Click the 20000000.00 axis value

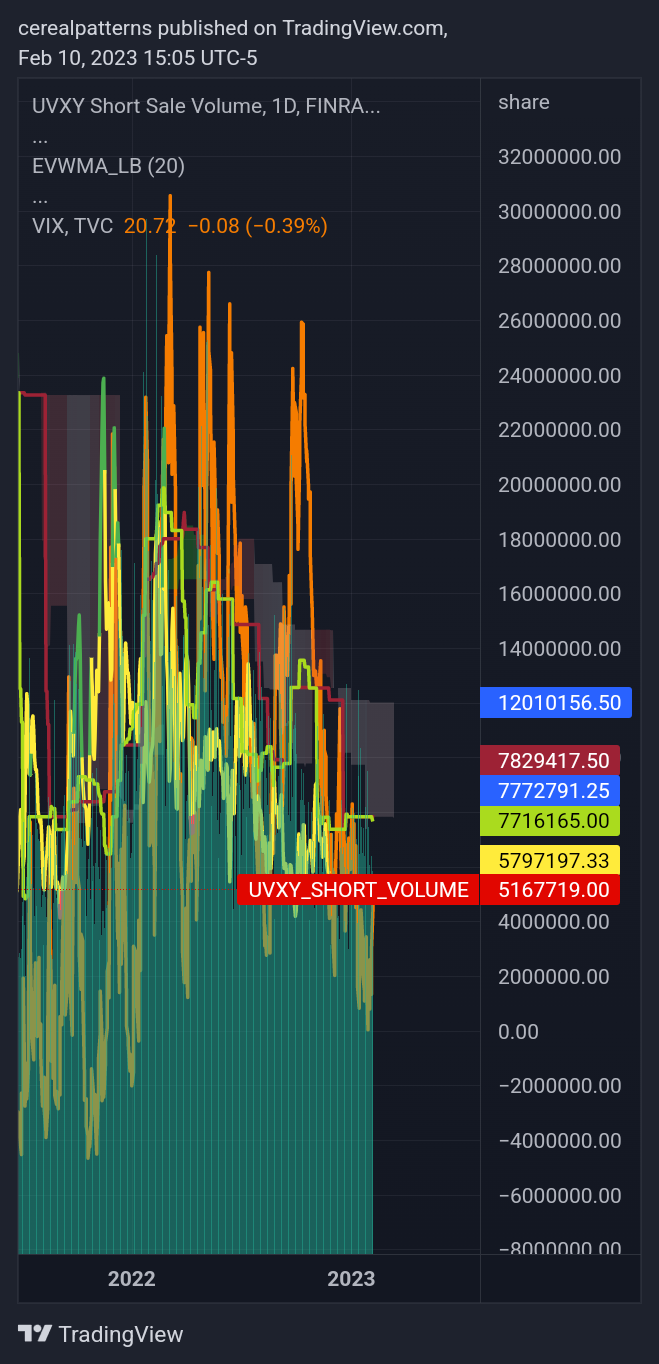[560, 485]
